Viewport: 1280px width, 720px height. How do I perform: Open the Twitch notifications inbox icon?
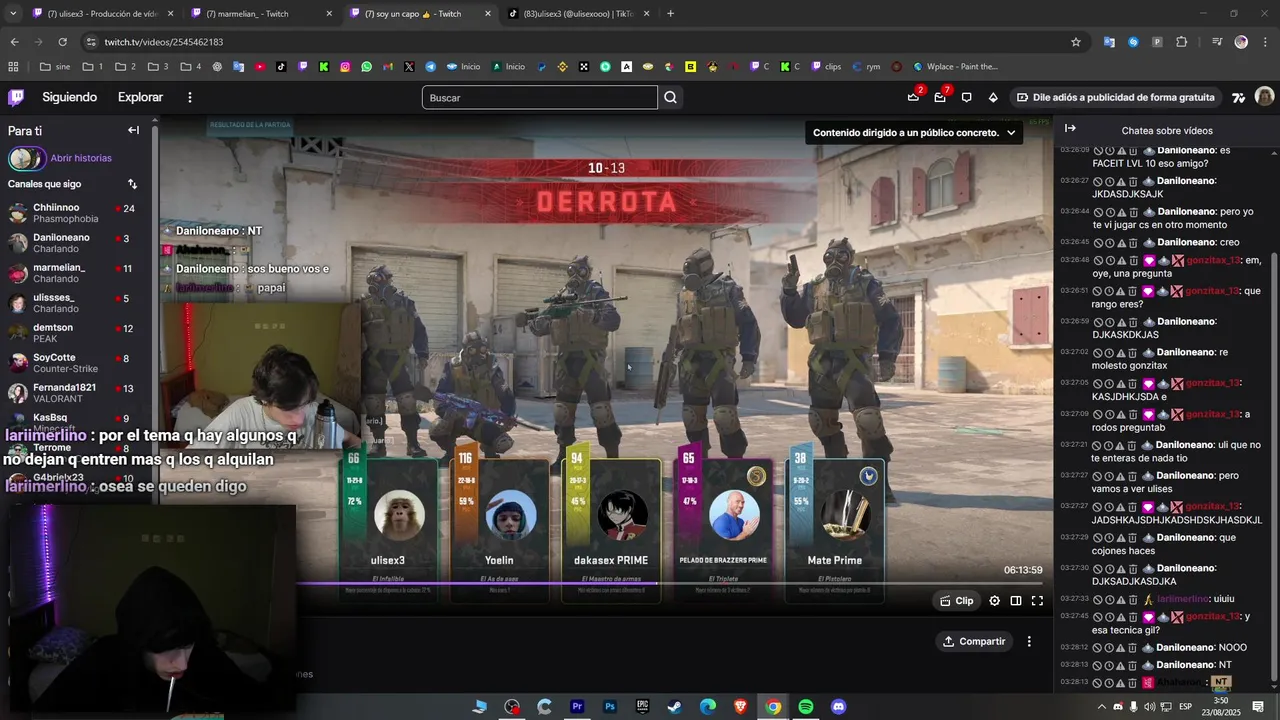click(x=940, y=97)
